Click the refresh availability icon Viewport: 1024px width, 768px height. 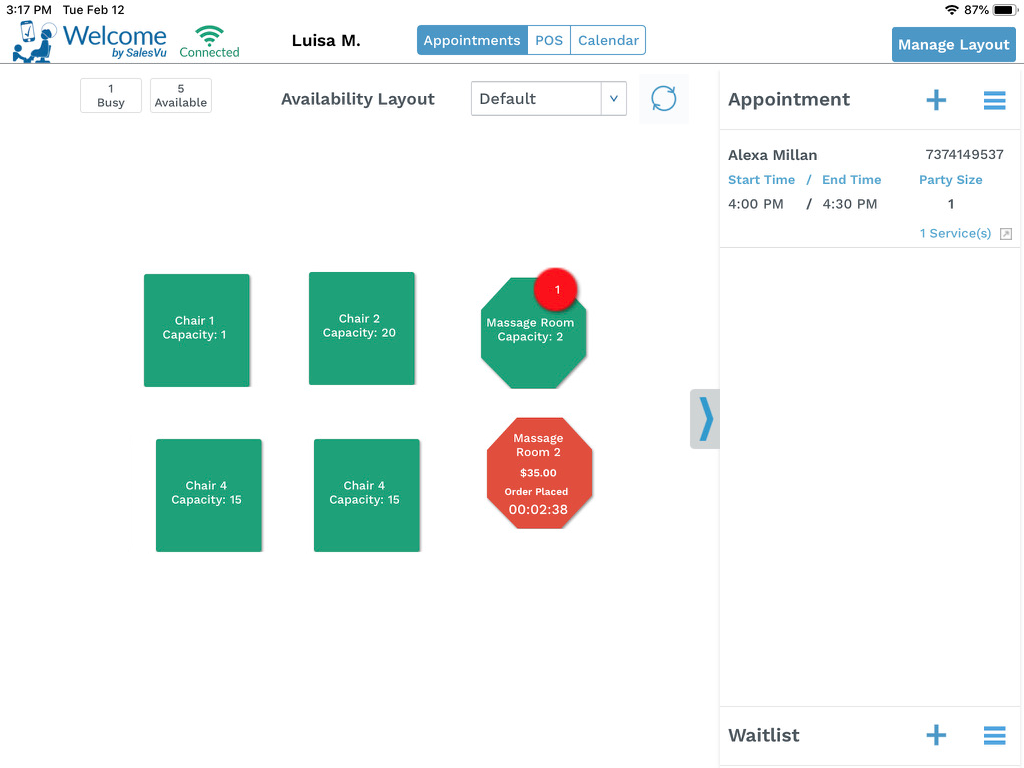(x=663, y=98)
